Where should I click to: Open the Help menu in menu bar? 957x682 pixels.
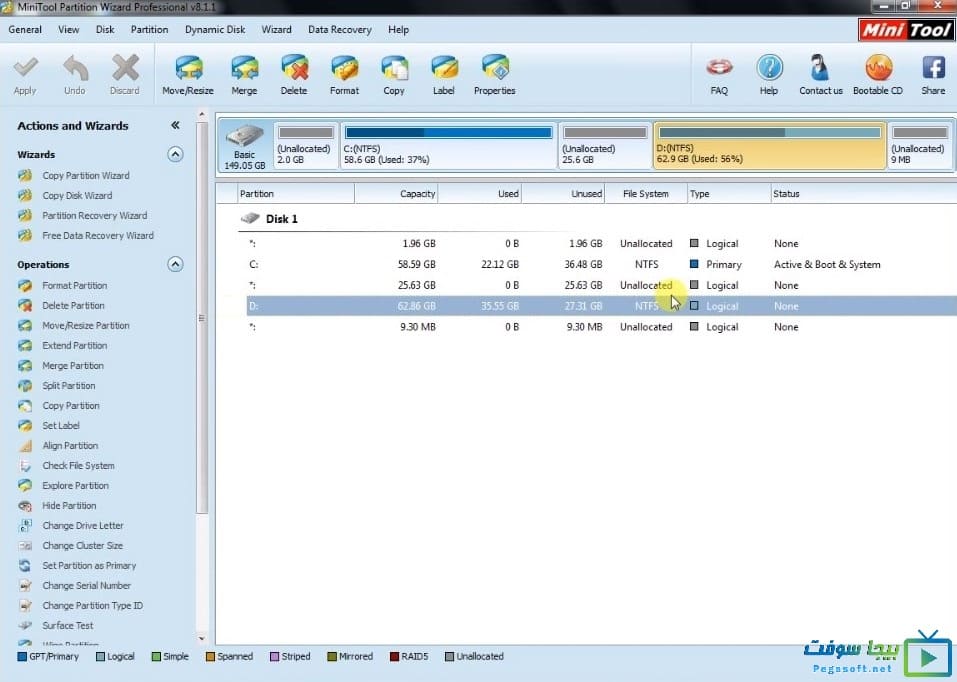pyautogui.click(x=399, y=29)
